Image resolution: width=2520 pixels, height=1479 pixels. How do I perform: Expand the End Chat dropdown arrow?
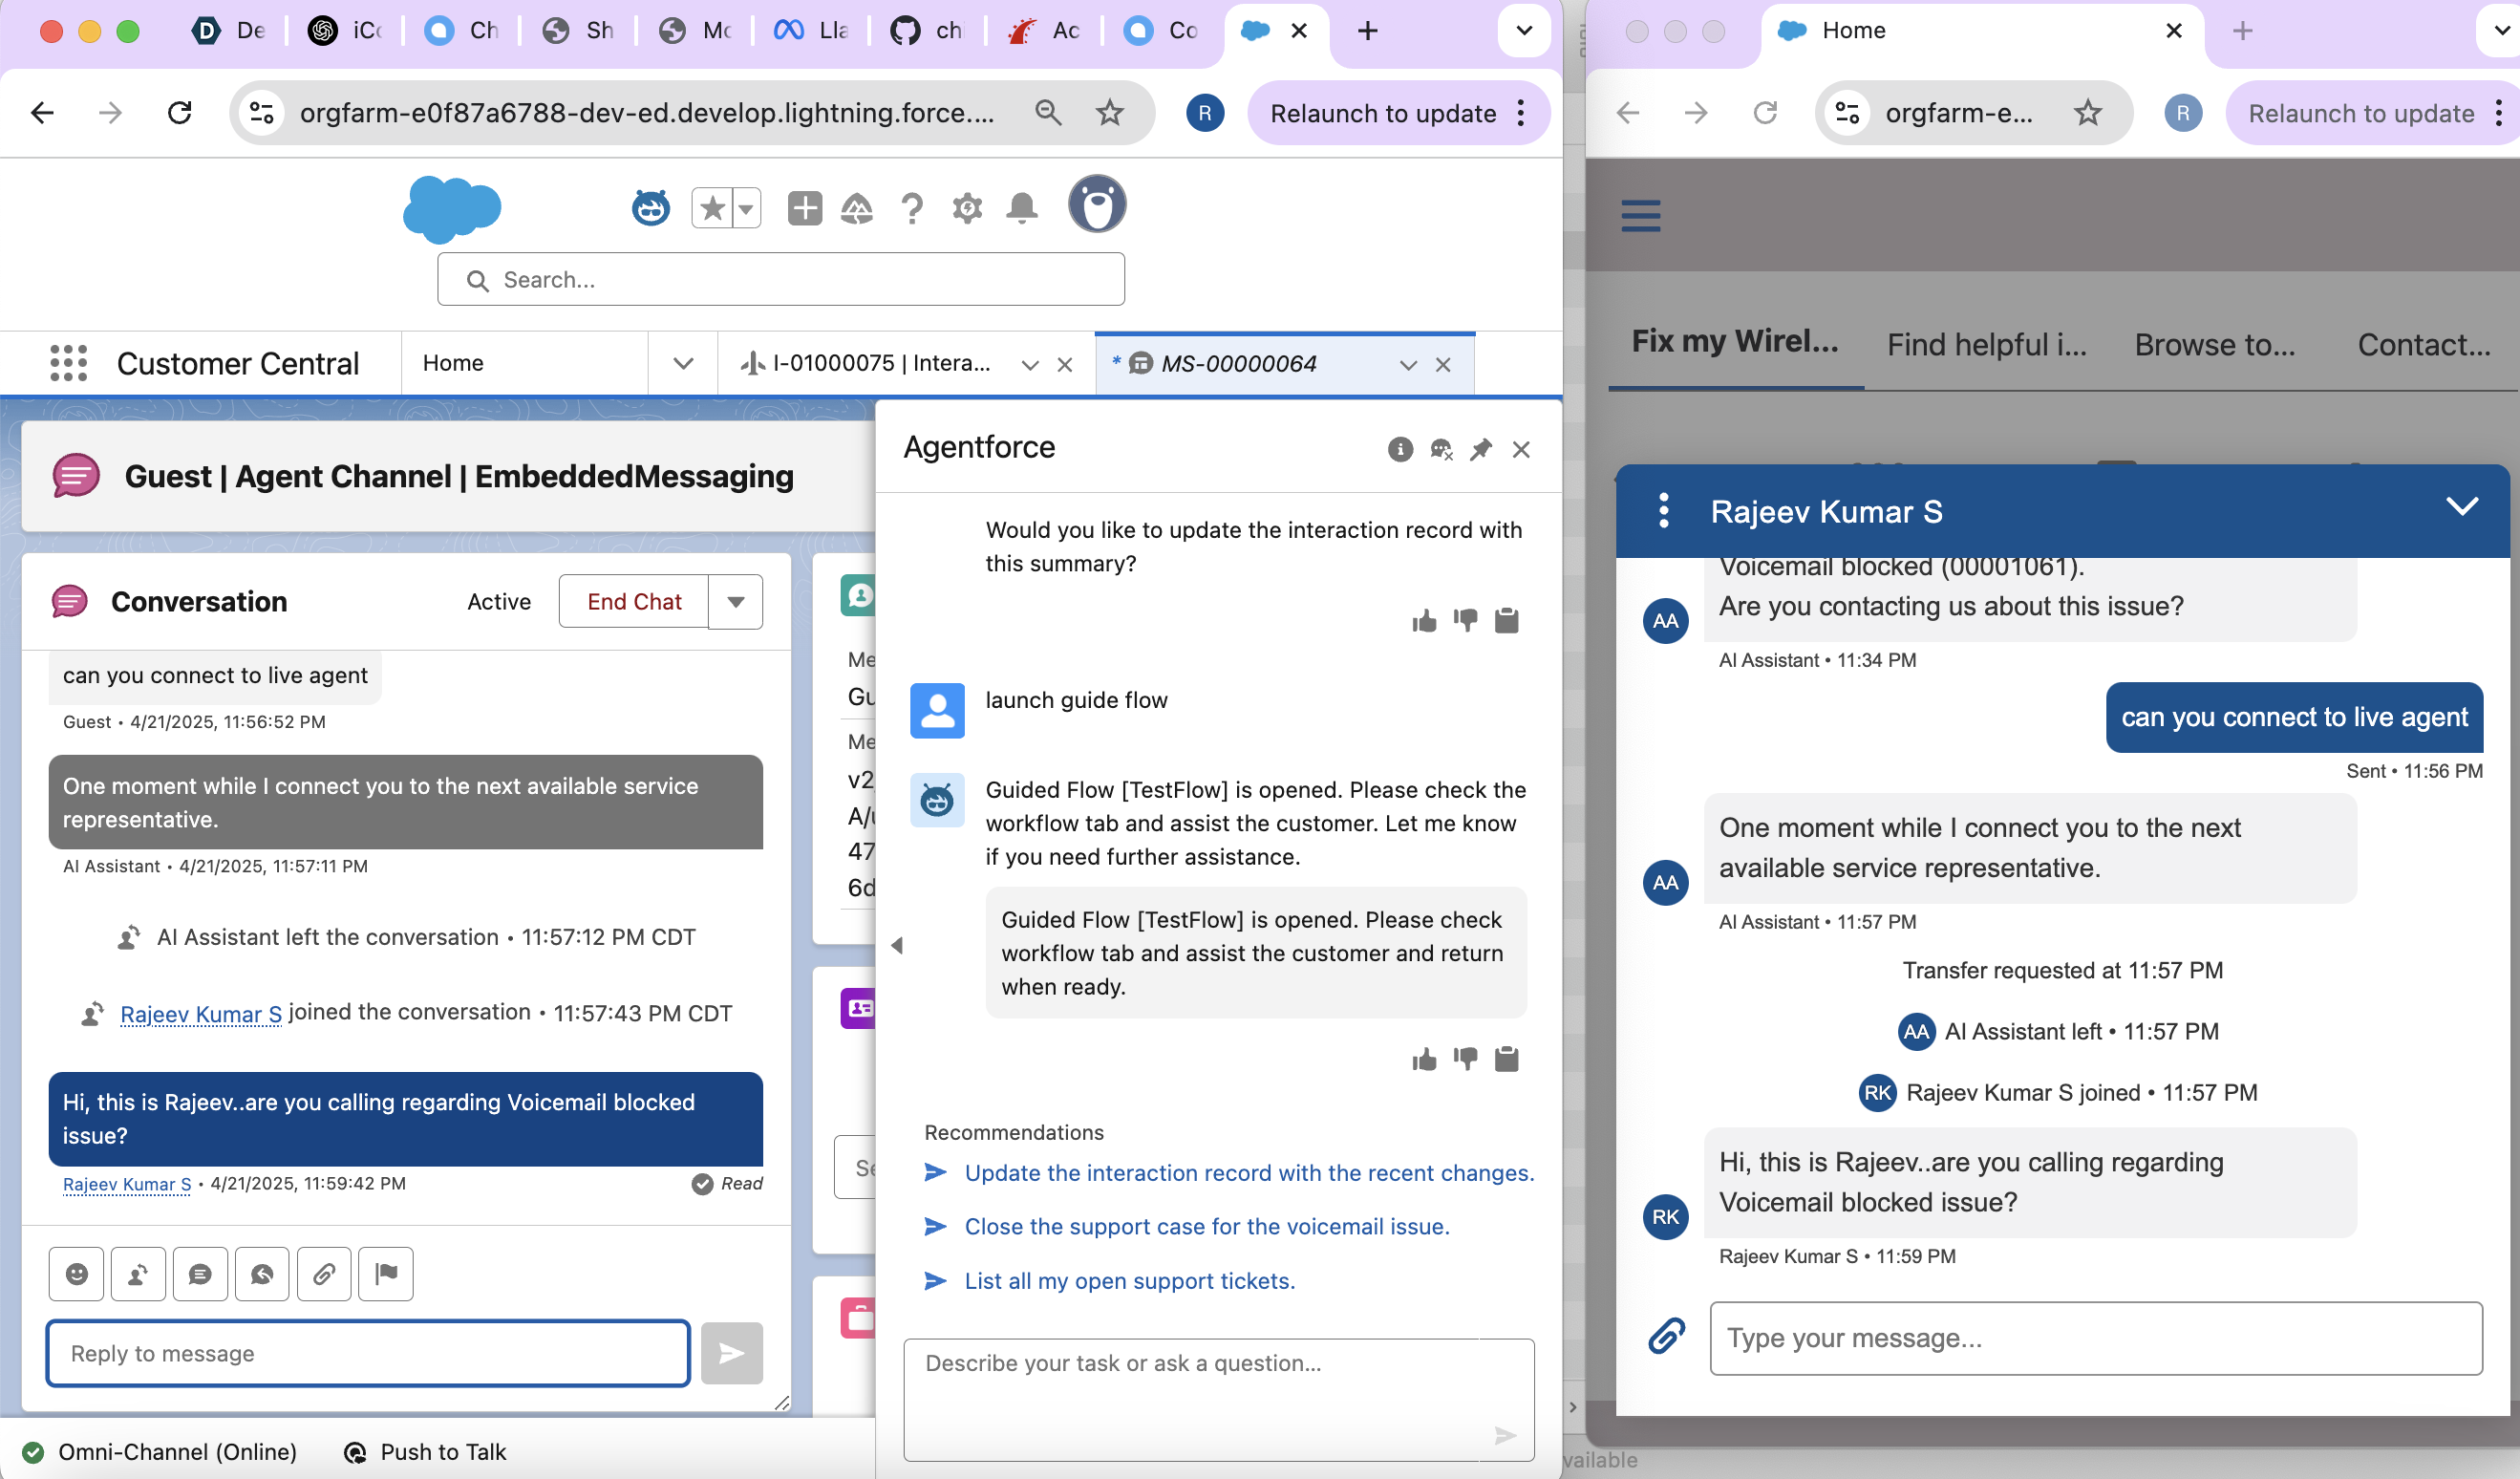coord(736,602)
